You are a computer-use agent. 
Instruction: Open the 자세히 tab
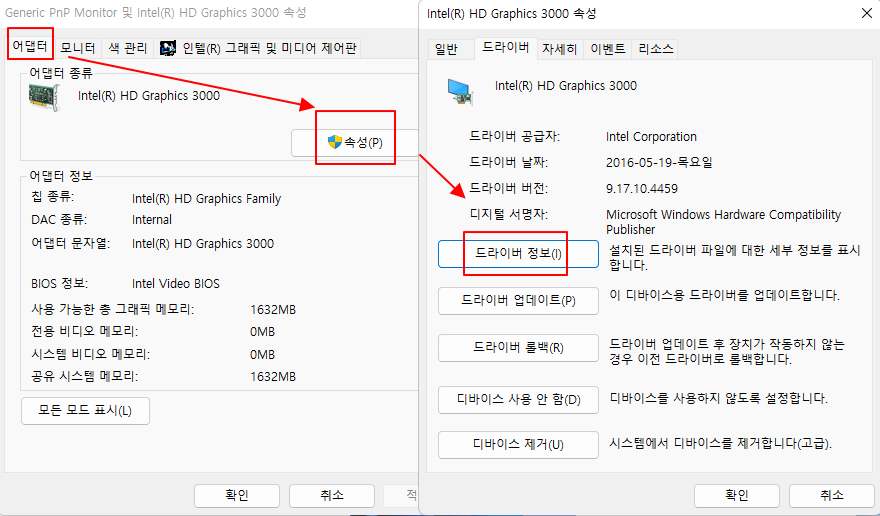pos(560,49)
